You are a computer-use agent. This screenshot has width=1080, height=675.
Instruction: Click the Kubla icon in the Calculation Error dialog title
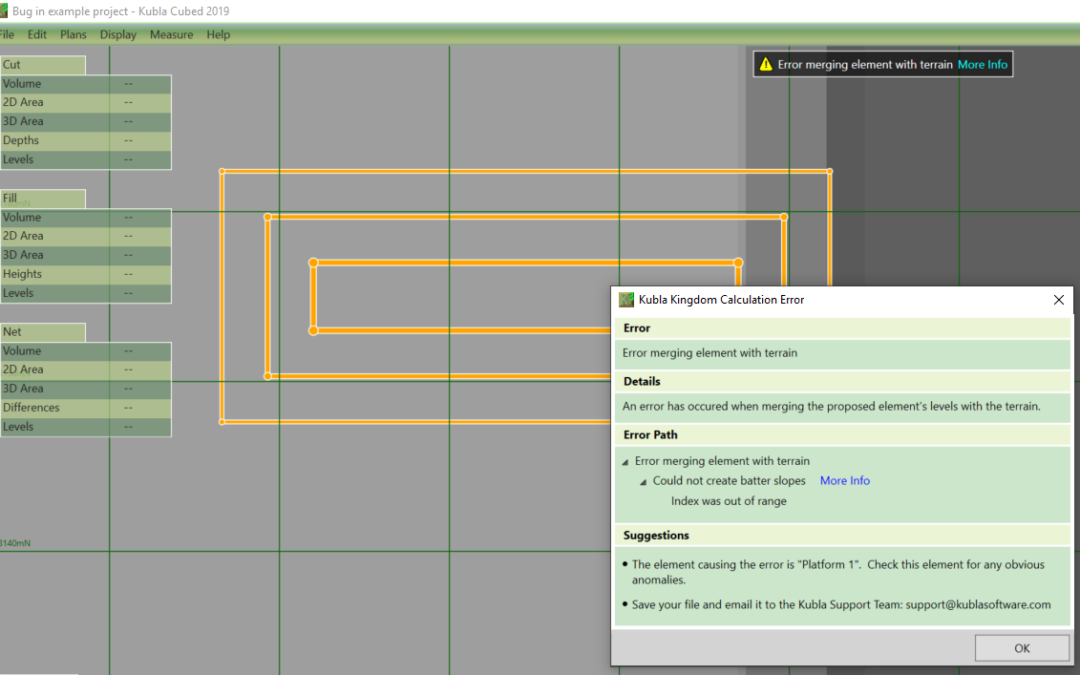click(626, 300)
